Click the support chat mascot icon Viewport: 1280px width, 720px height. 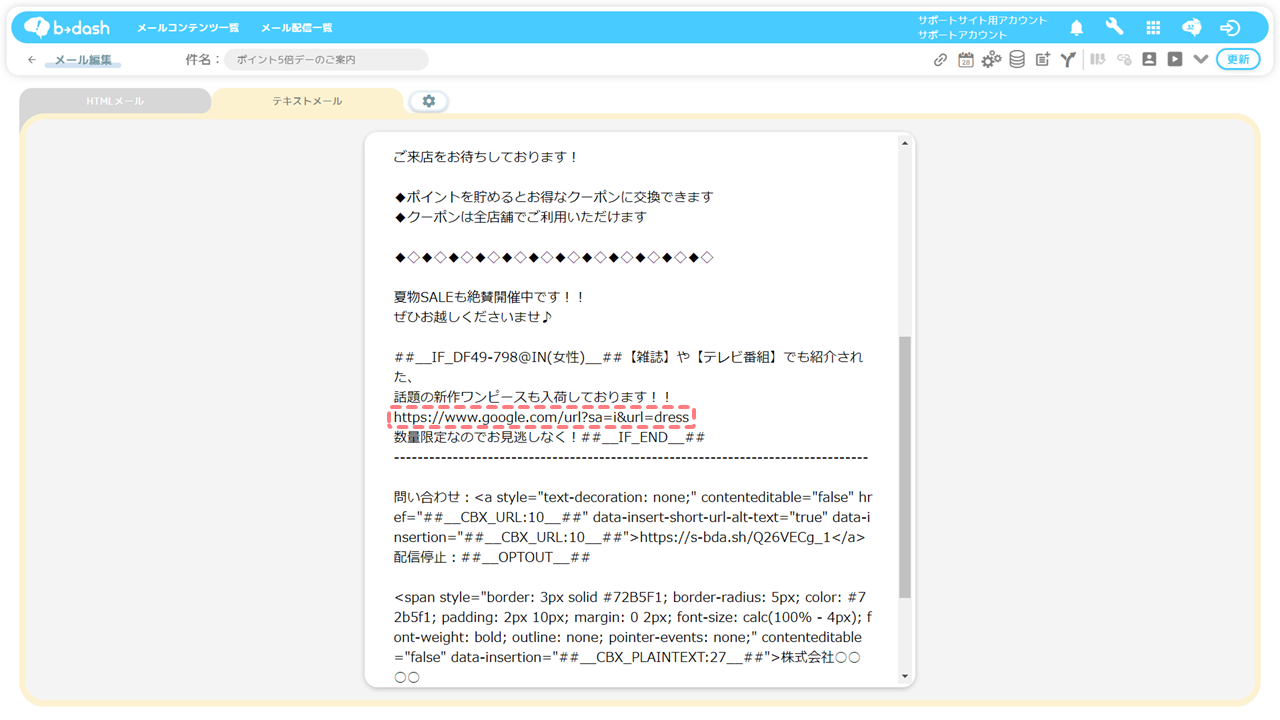click(x=1191, y=28)
